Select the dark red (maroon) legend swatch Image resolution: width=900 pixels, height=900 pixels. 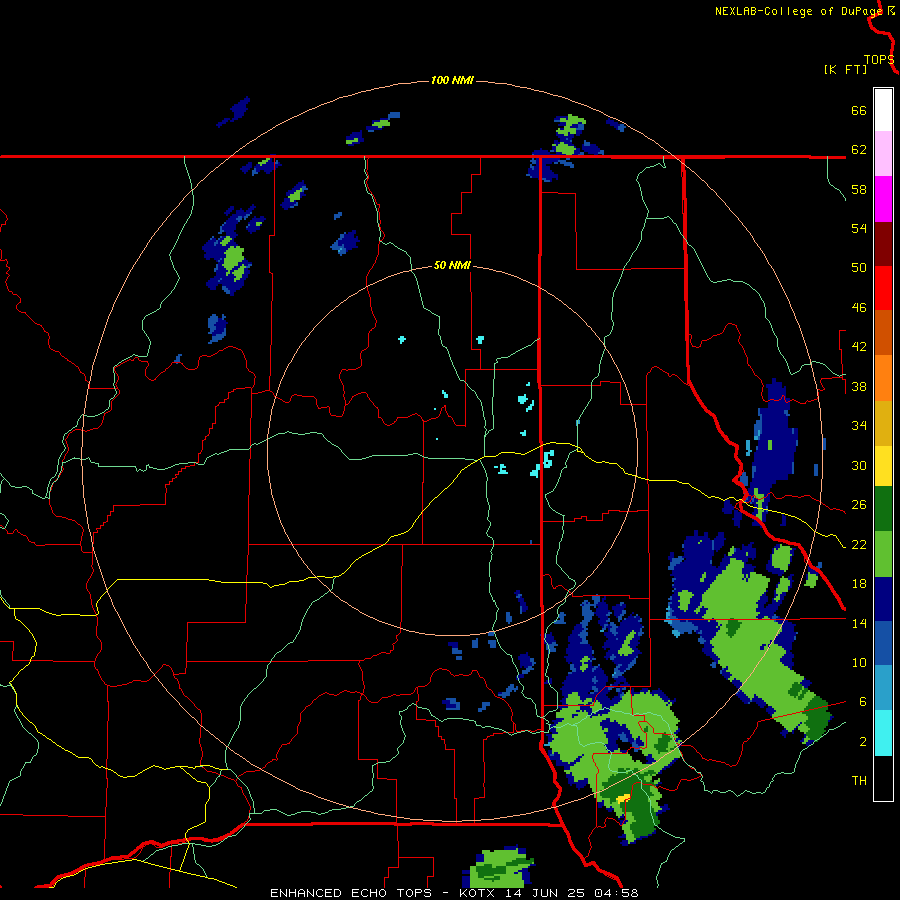click(883, 244)
